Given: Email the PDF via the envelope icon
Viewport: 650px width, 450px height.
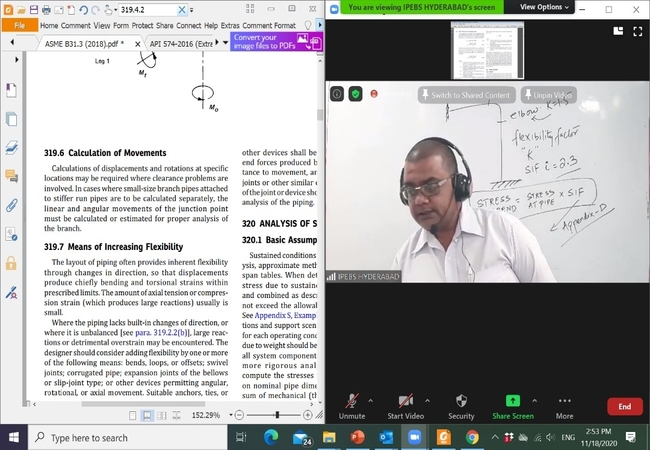Looking at the screenshot, I should [x=59, y=10].
